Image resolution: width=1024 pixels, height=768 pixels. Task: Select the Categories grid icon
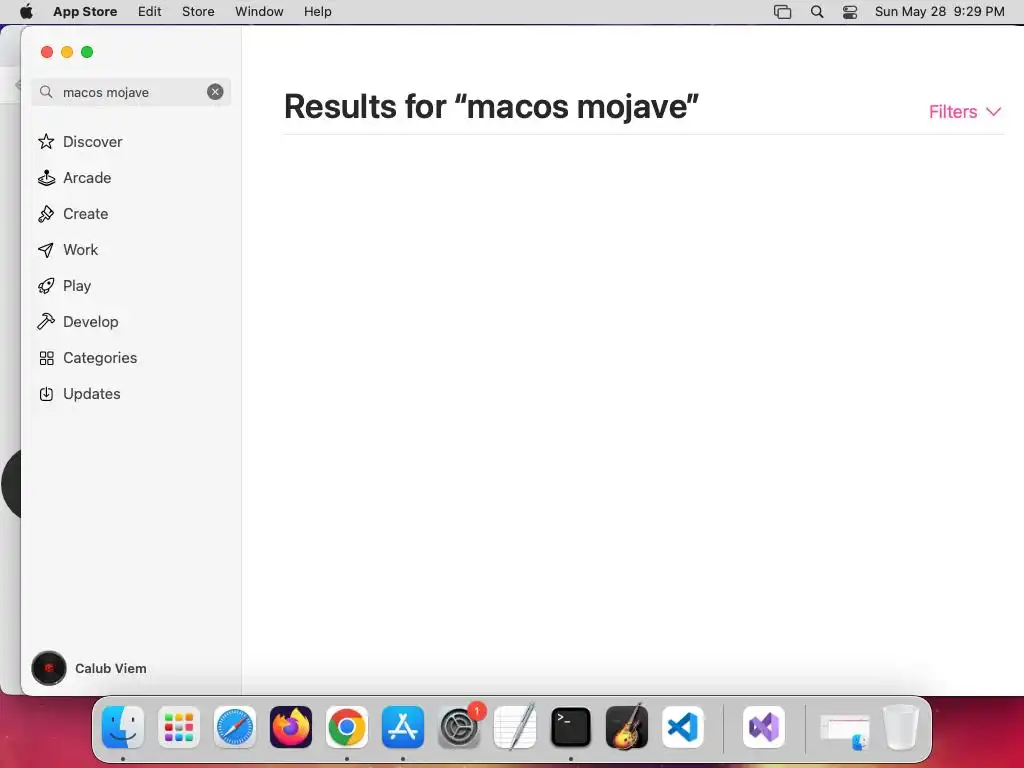pyautogui.click(x=46, y=358)
